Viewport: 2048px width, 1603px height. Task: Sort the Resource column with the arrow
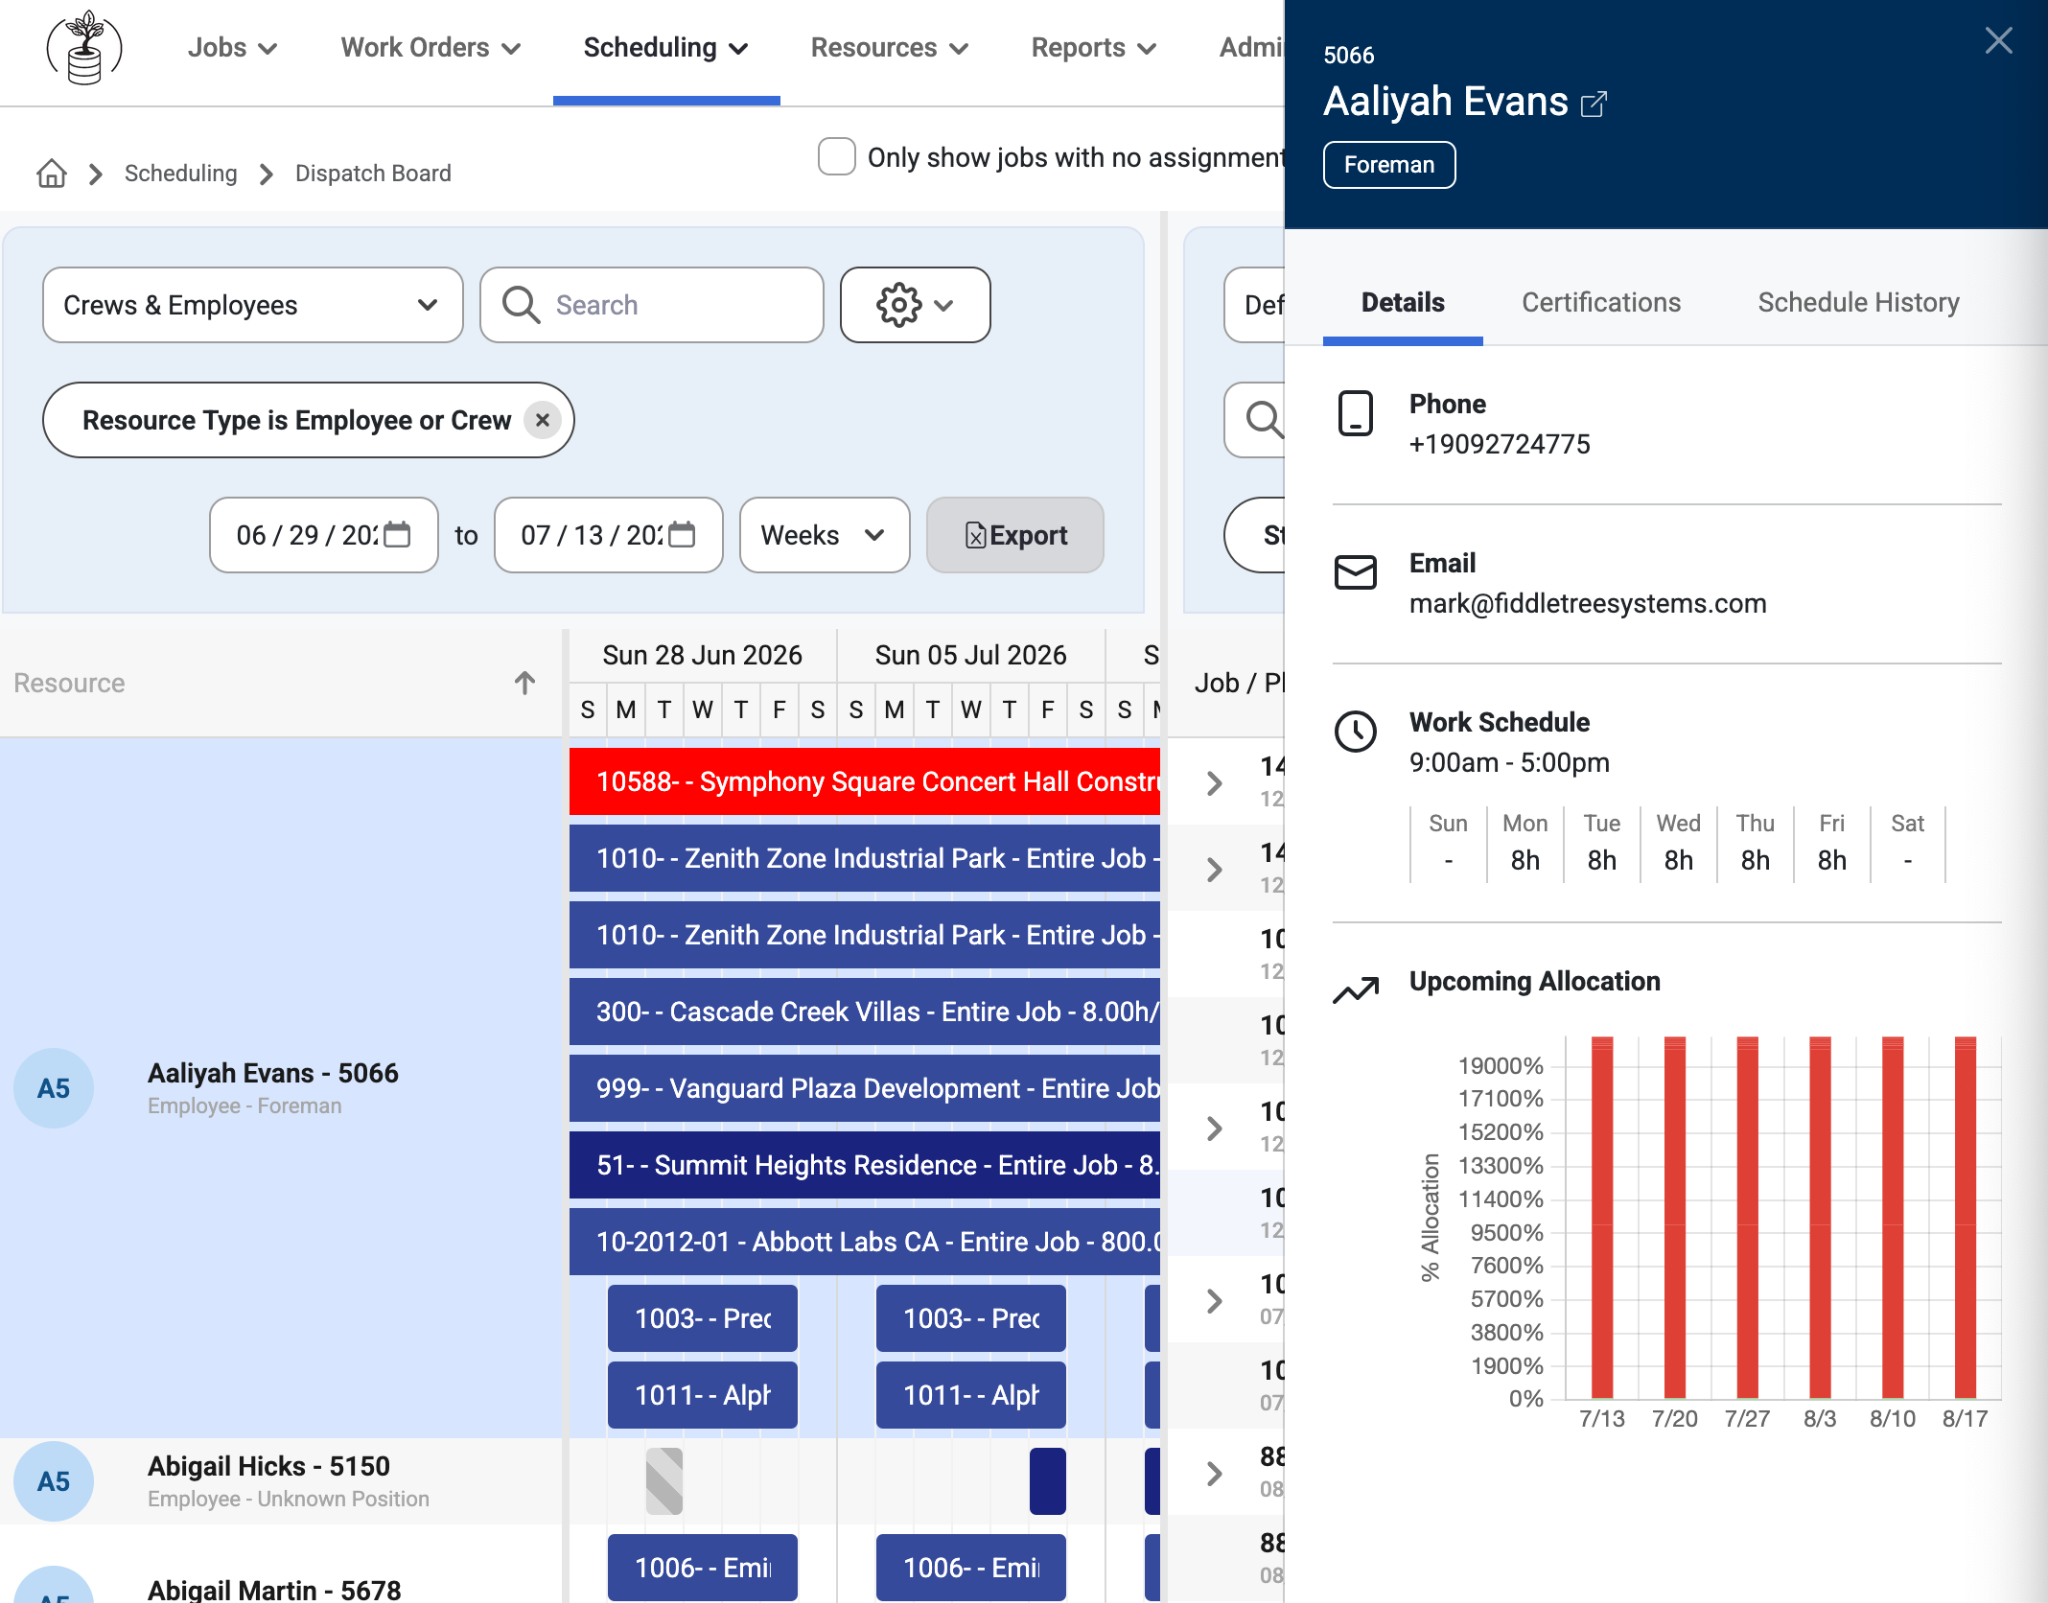tap(525, 683)
